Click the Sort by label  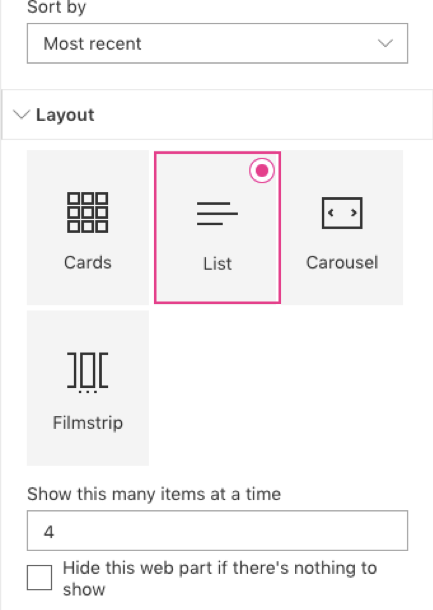coord(56,7)
